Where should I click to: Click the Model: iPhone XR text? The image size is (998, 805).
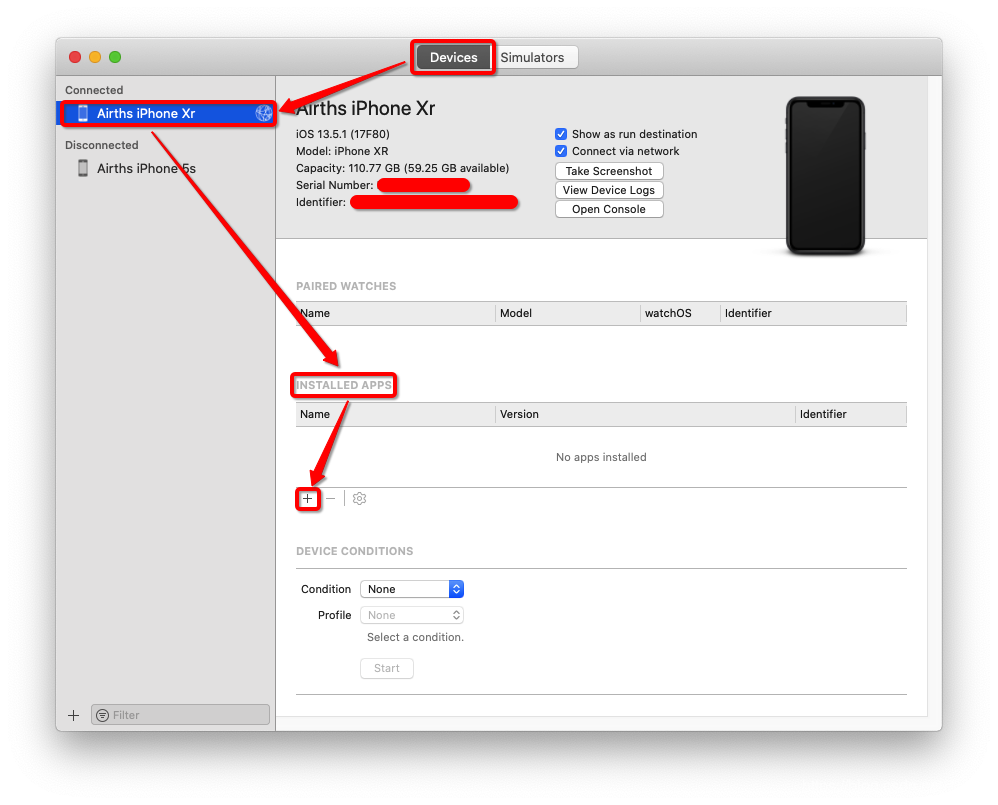pos(342,151)
